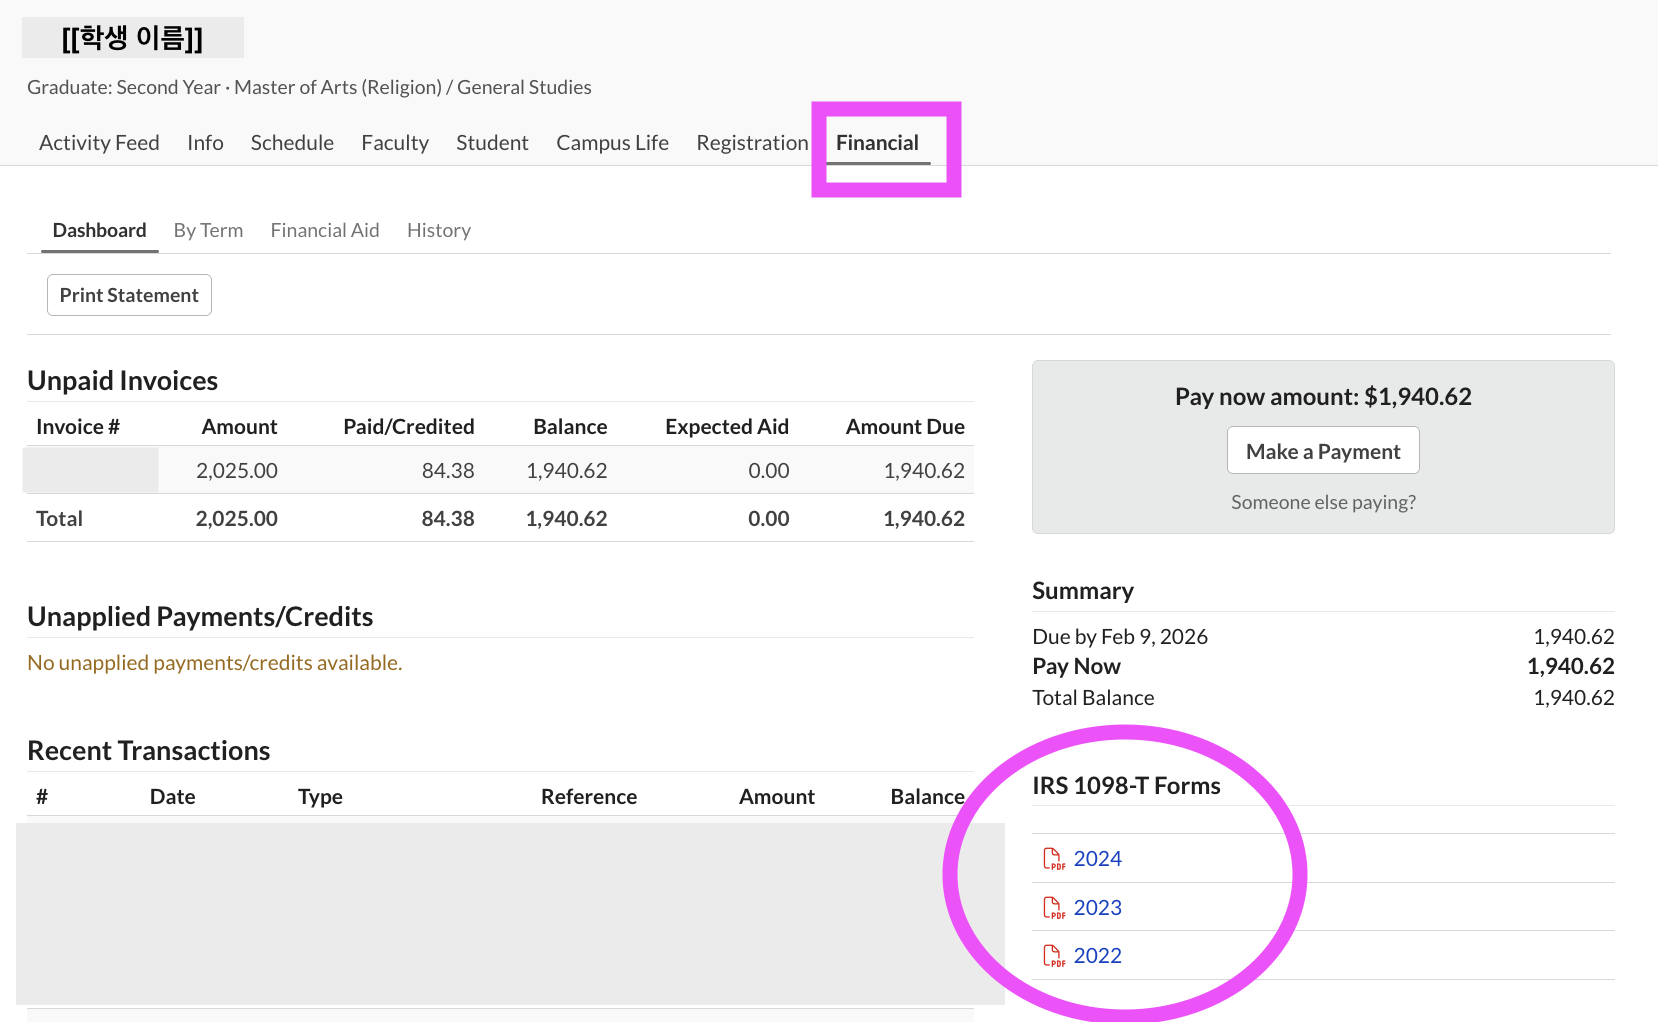Screen dimensions: 1658x1022
Task: Open the 2024 IRS 1098-T form link
Action: [x=1097, y=859]
